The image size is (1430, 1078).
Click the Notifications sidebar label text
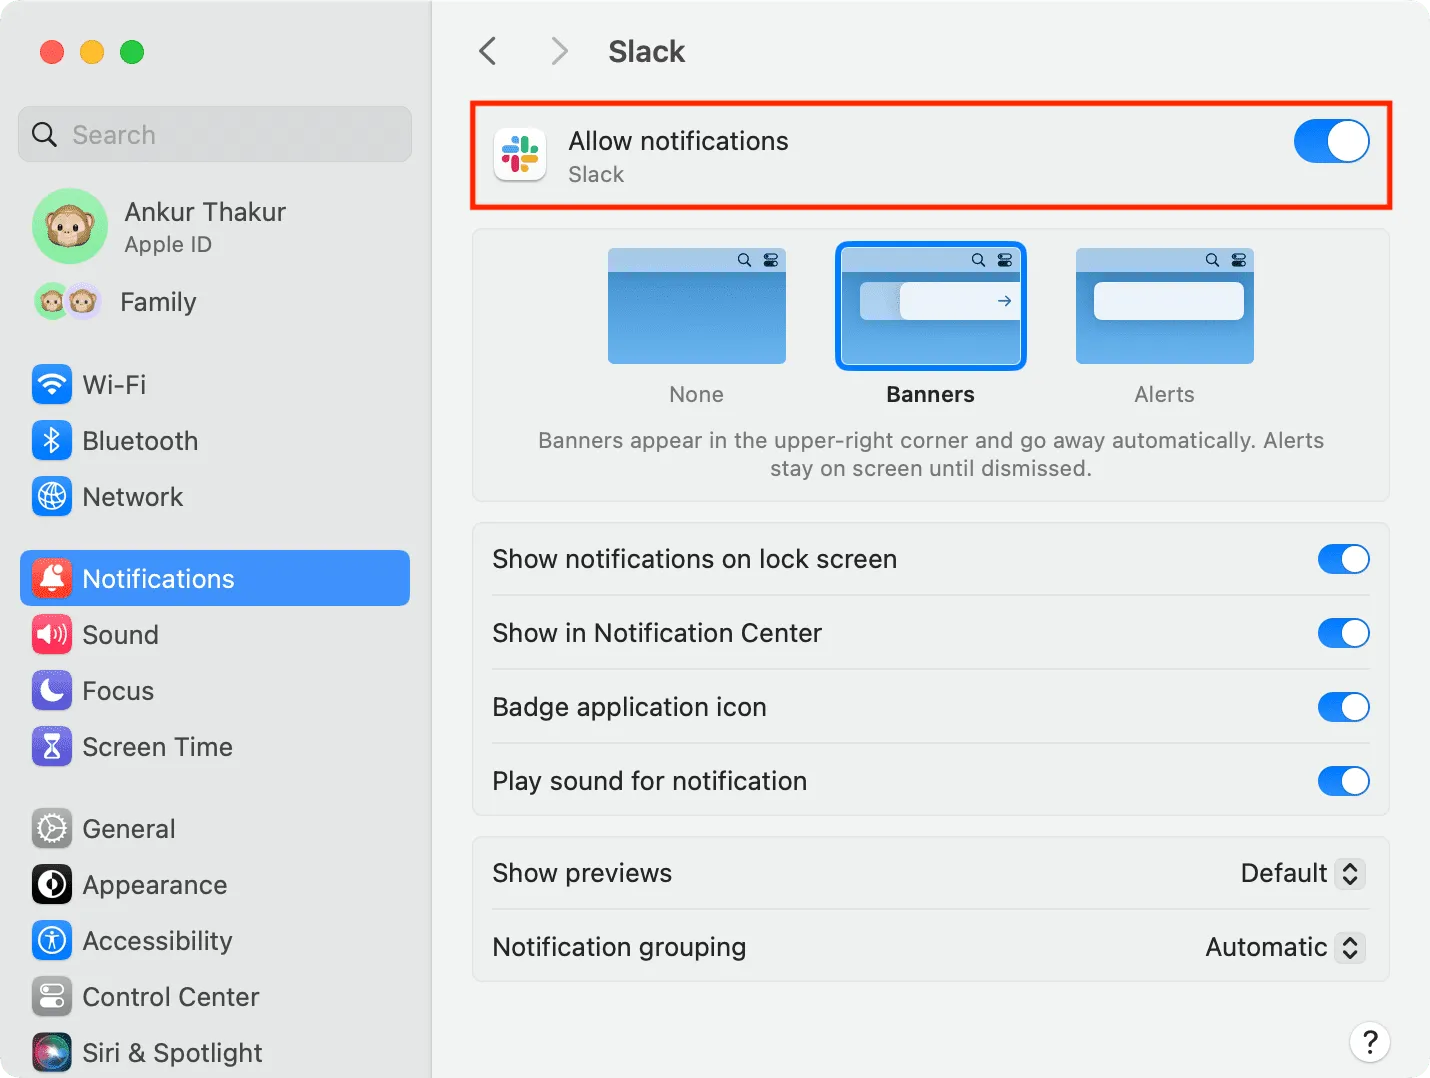pyautogui.click(x=158, y=579)
